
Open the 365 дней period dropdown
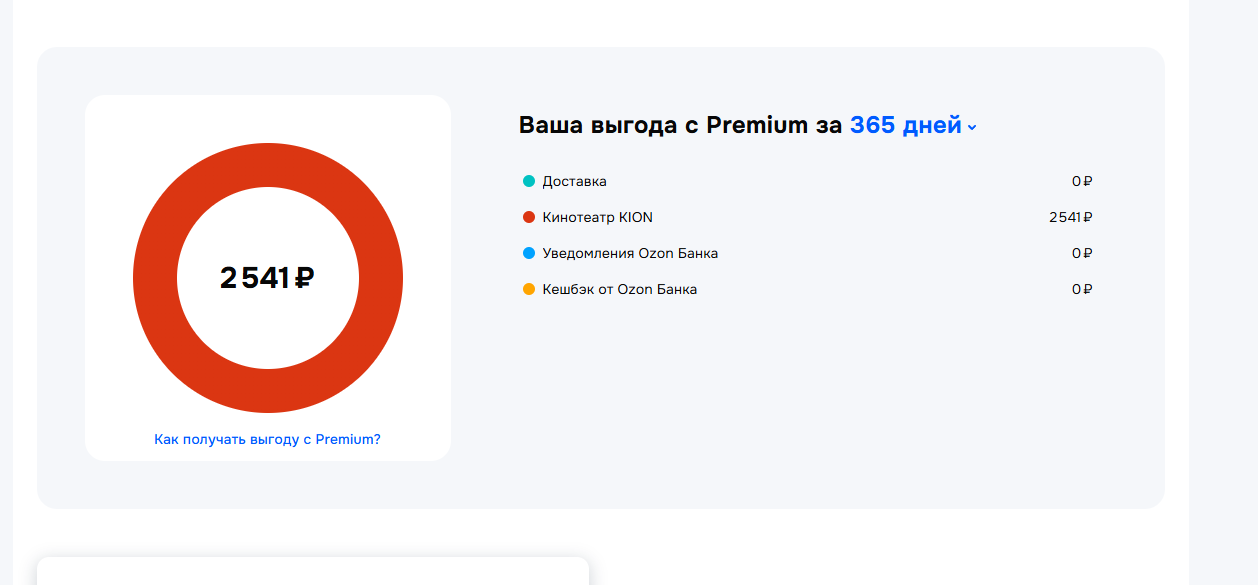(x=905, y=125)
